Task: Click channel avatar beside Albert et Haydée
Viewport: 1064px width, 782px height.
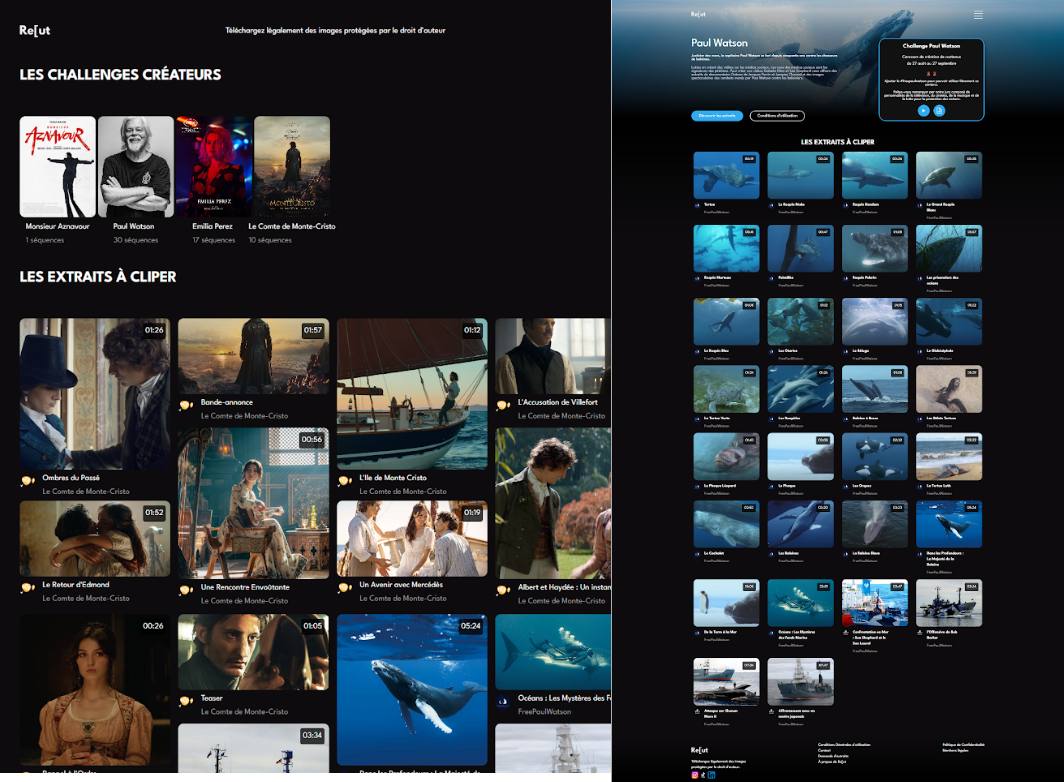Action: coord(503,590)
